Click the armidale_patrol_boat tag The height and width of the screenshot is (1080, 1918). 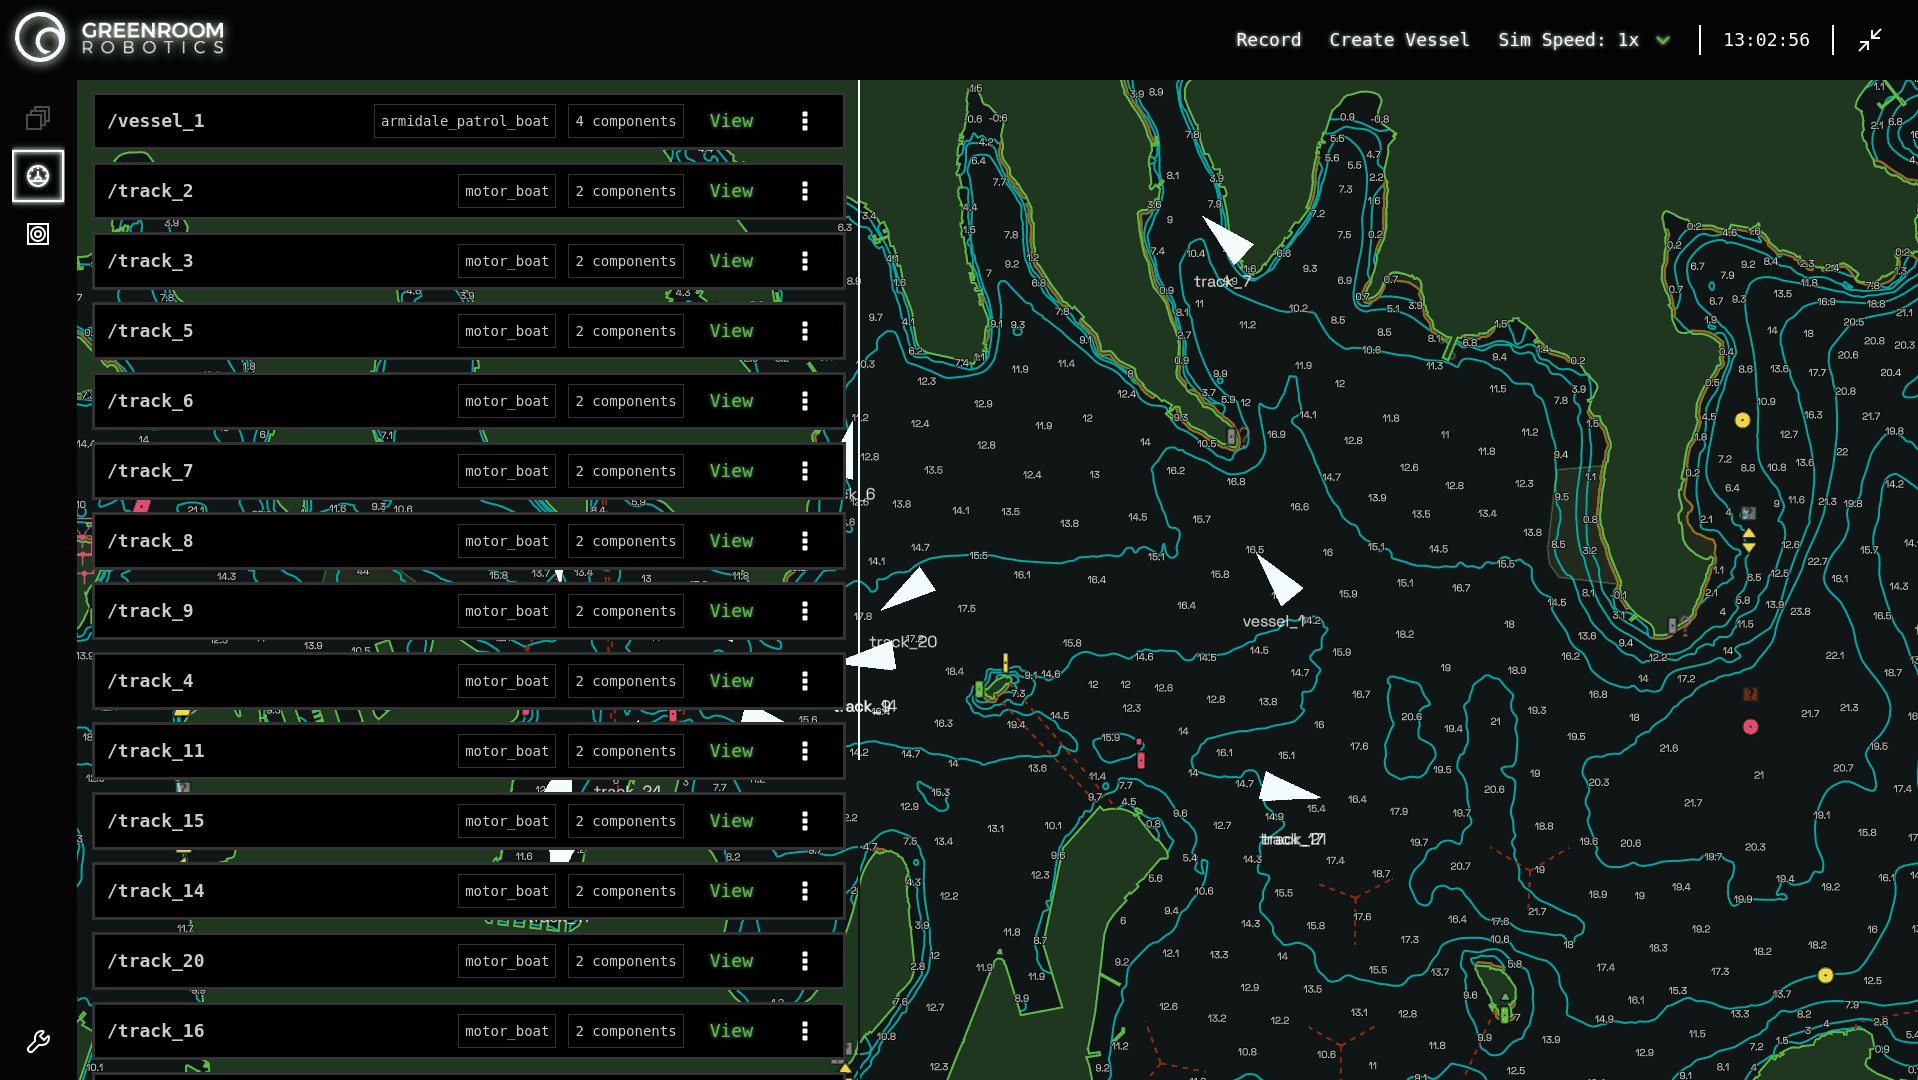(x=465, y=121)
